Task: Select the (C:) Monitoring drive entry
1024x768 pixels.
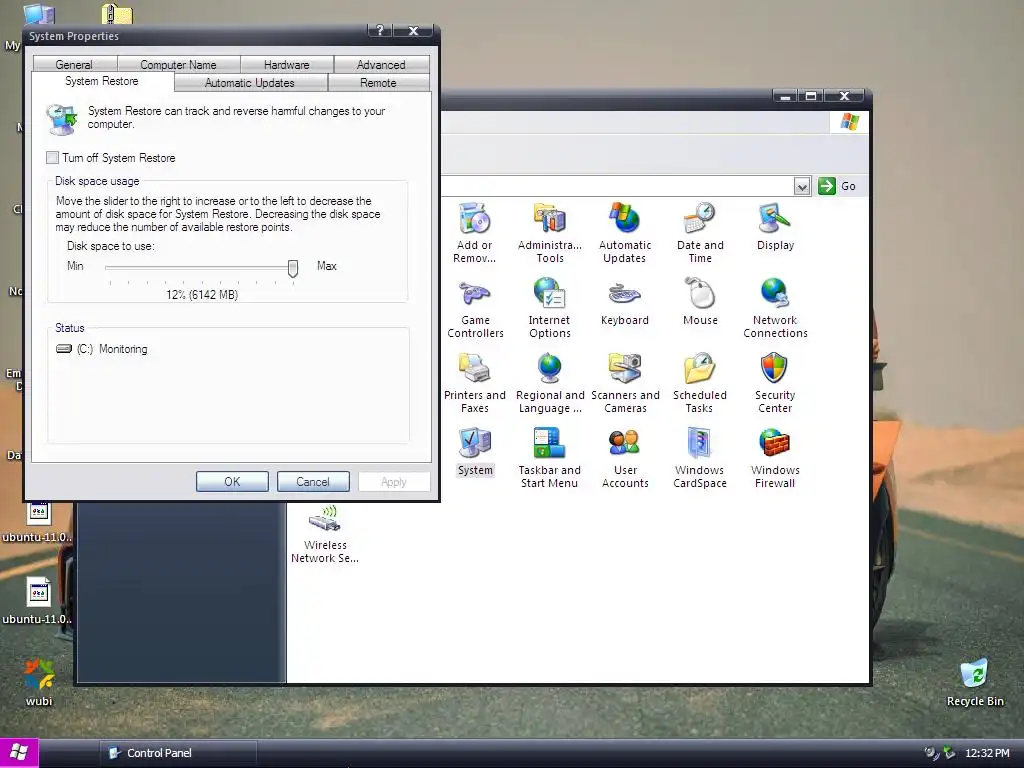Action: pos(102,349)
